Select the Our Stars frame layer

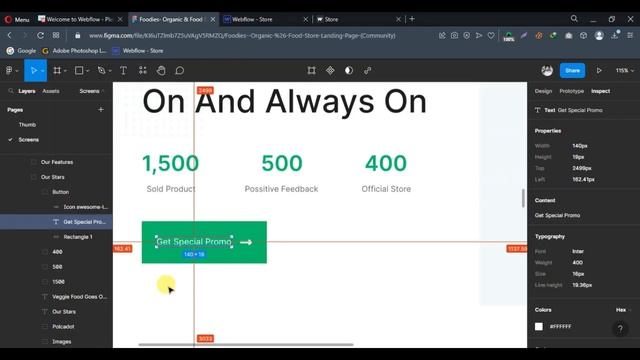[x=52, y=177]
